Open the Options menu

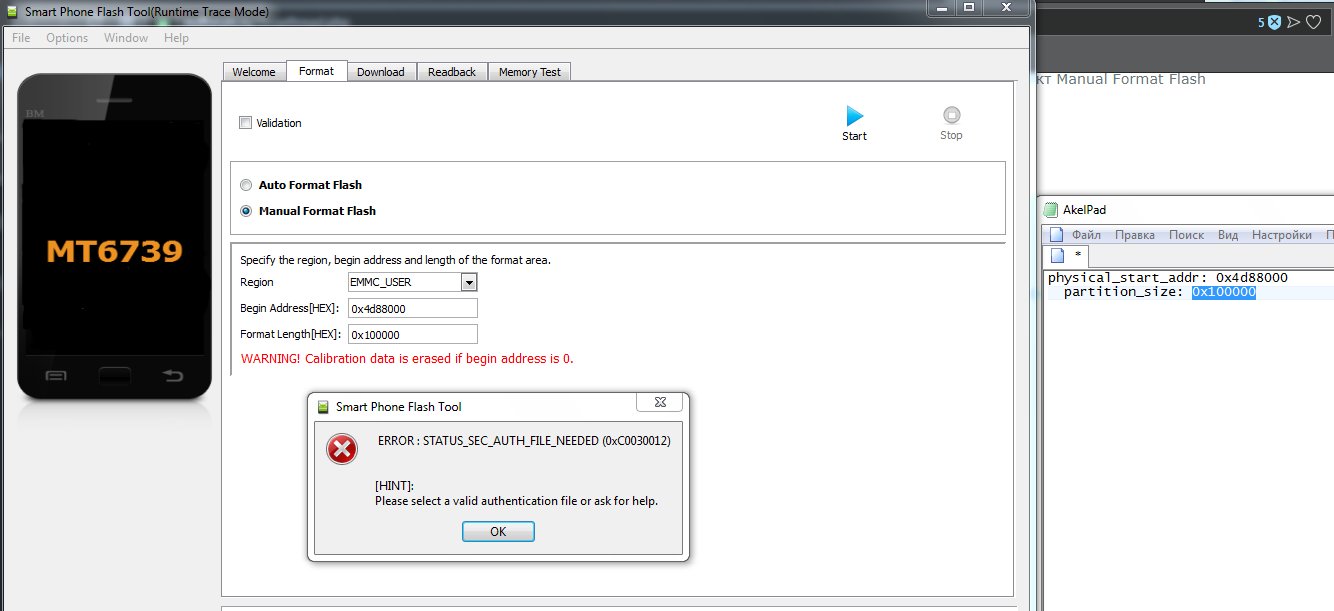tap(67, 38)
